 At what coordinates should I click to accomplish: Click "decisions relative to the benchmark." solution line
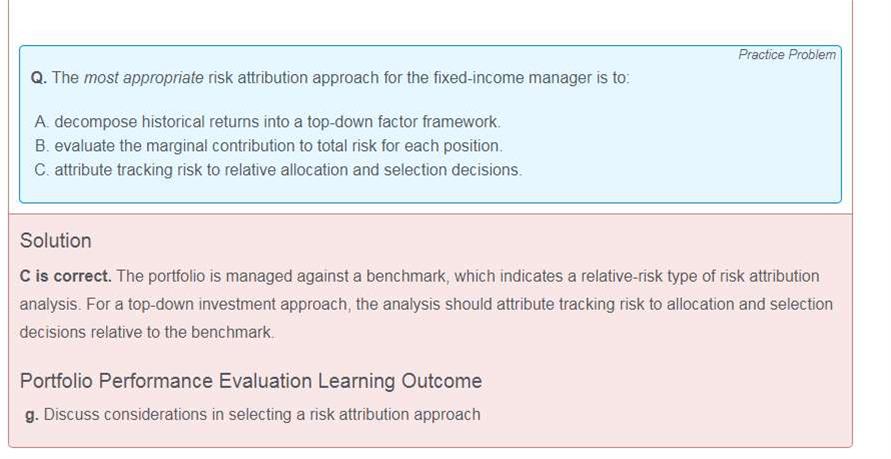coord(146,332)
